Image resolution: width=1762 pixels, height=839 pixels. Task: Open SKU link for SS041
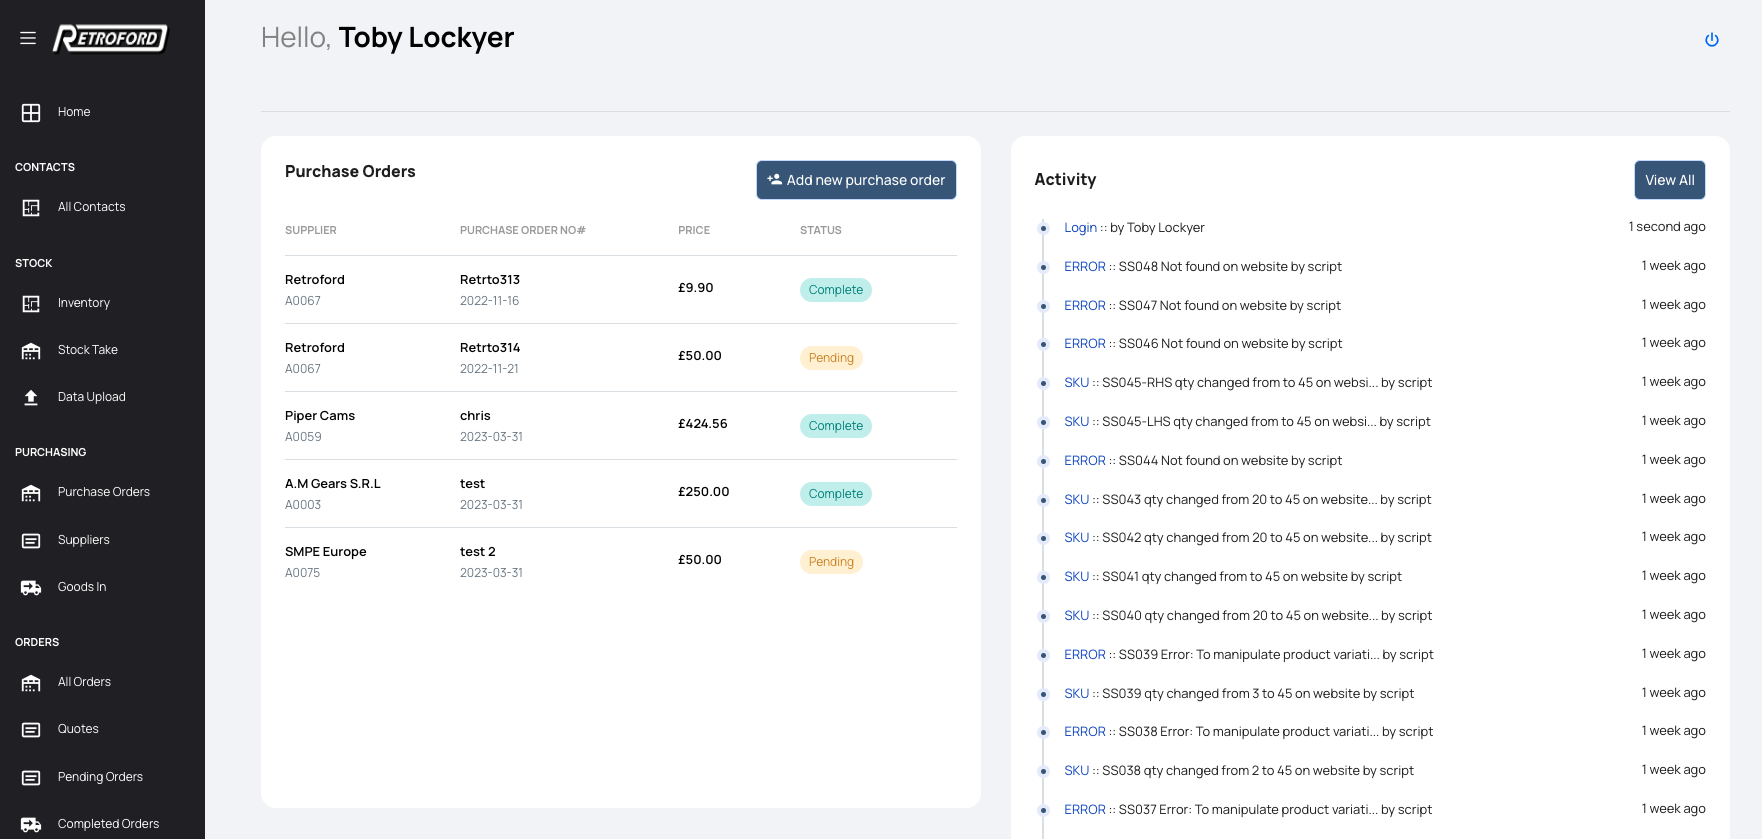tap(1077, 577)
